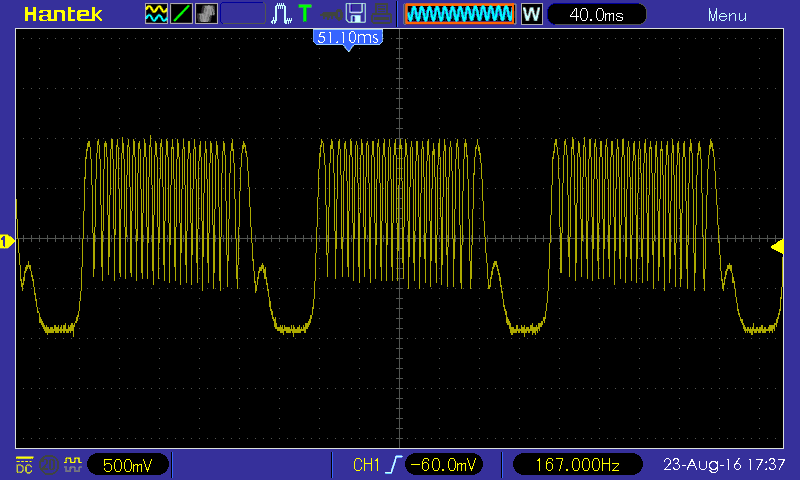800x480 pixels.
Task: Click the dual-waveform YT display icon
Action: click(x=156, y=14)
